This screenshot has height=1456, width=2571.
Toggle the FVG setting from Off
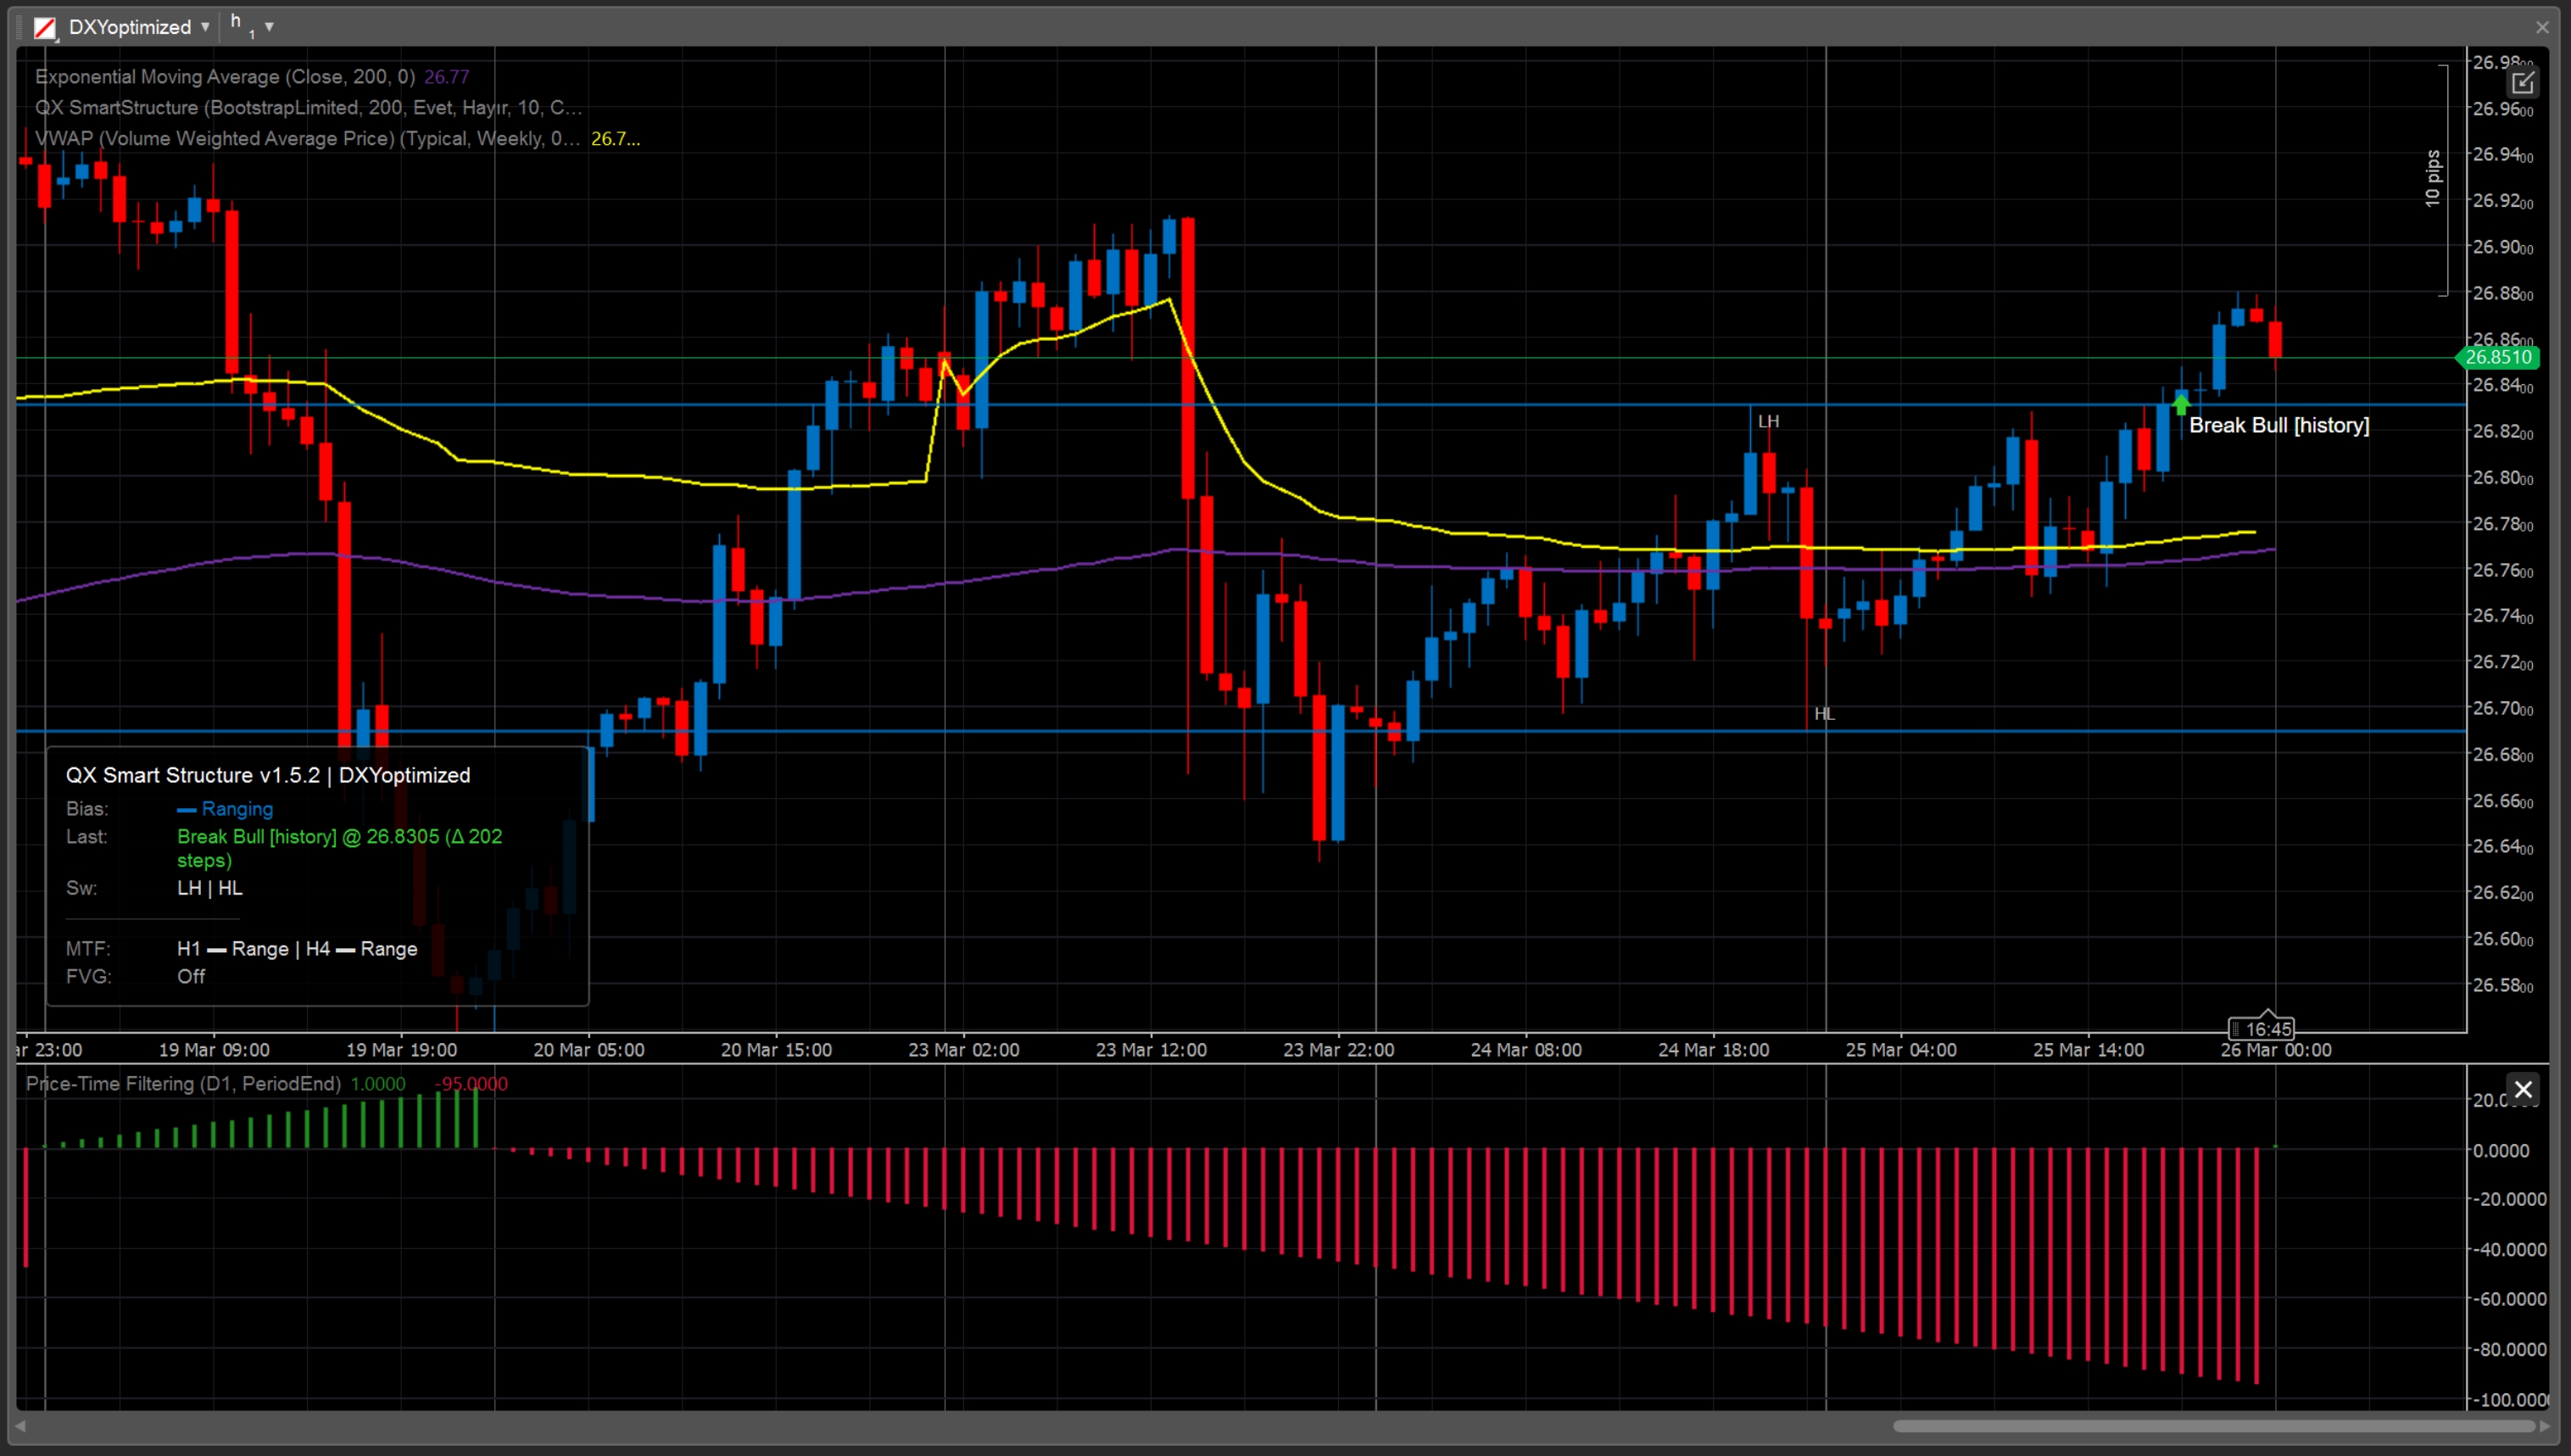[x=190, y=976]
